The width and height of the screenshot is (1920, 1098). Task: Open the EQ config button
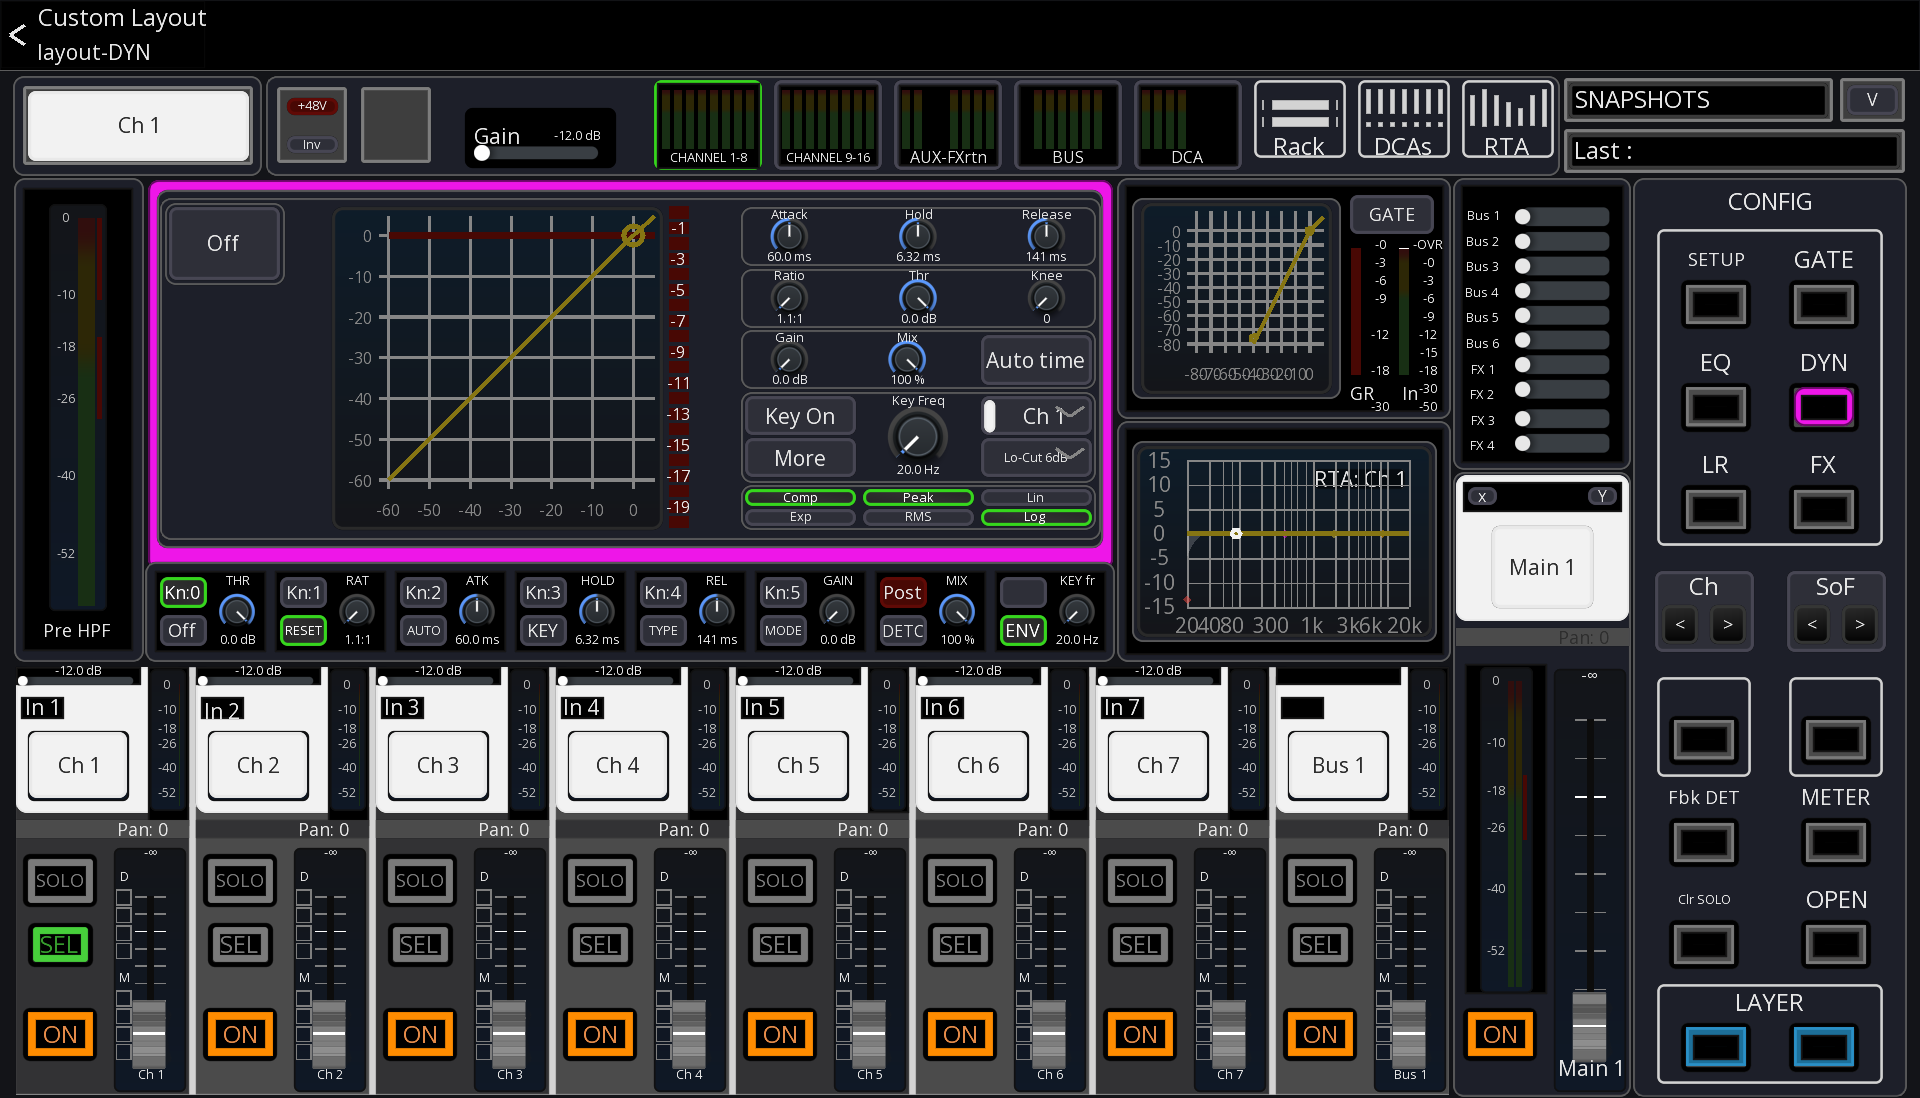coord(1716,407)
